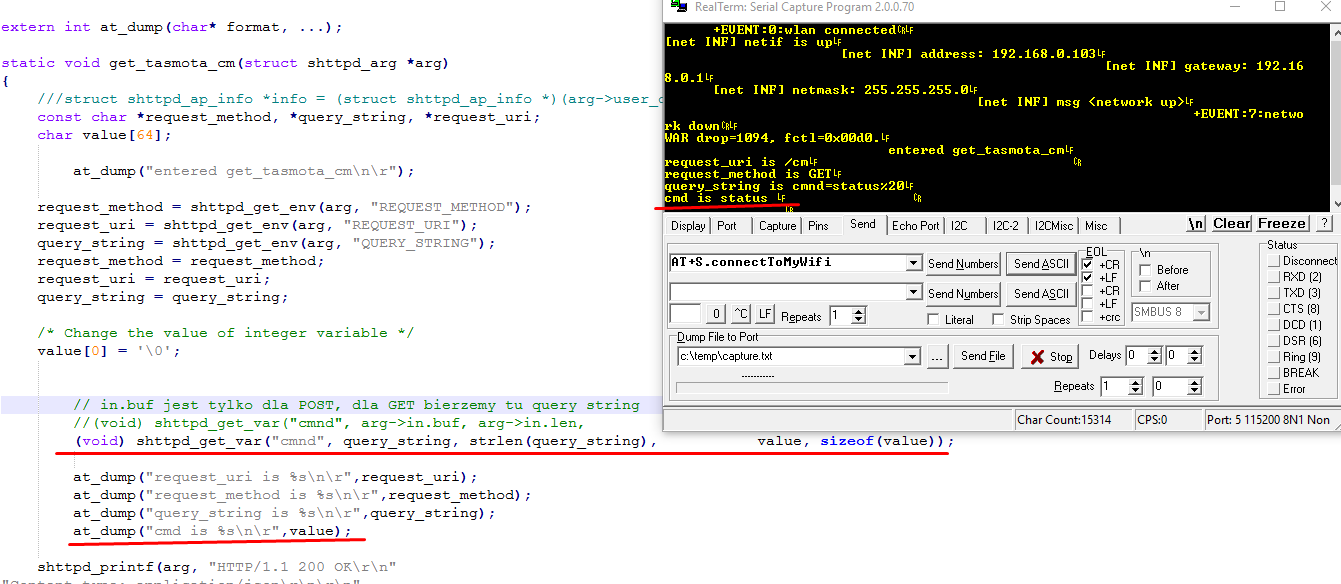Viewport: 1341px width, 584px height.
Task: Click the \n display toggle icon
Action: tap(1197, 223)
